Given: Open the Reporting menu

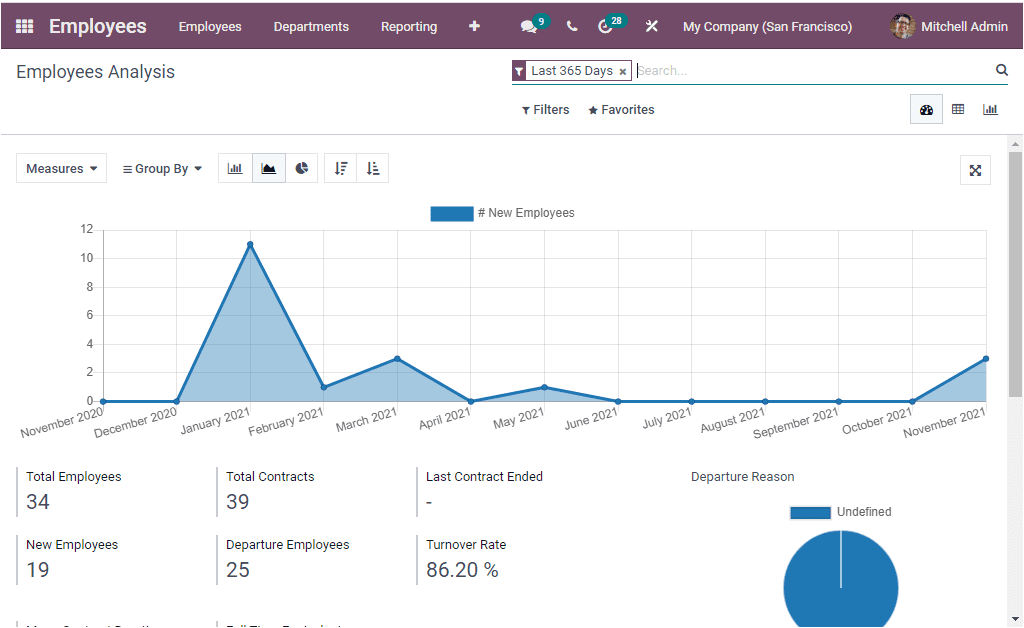Looking at the screenshot, I should coord(409,26).
